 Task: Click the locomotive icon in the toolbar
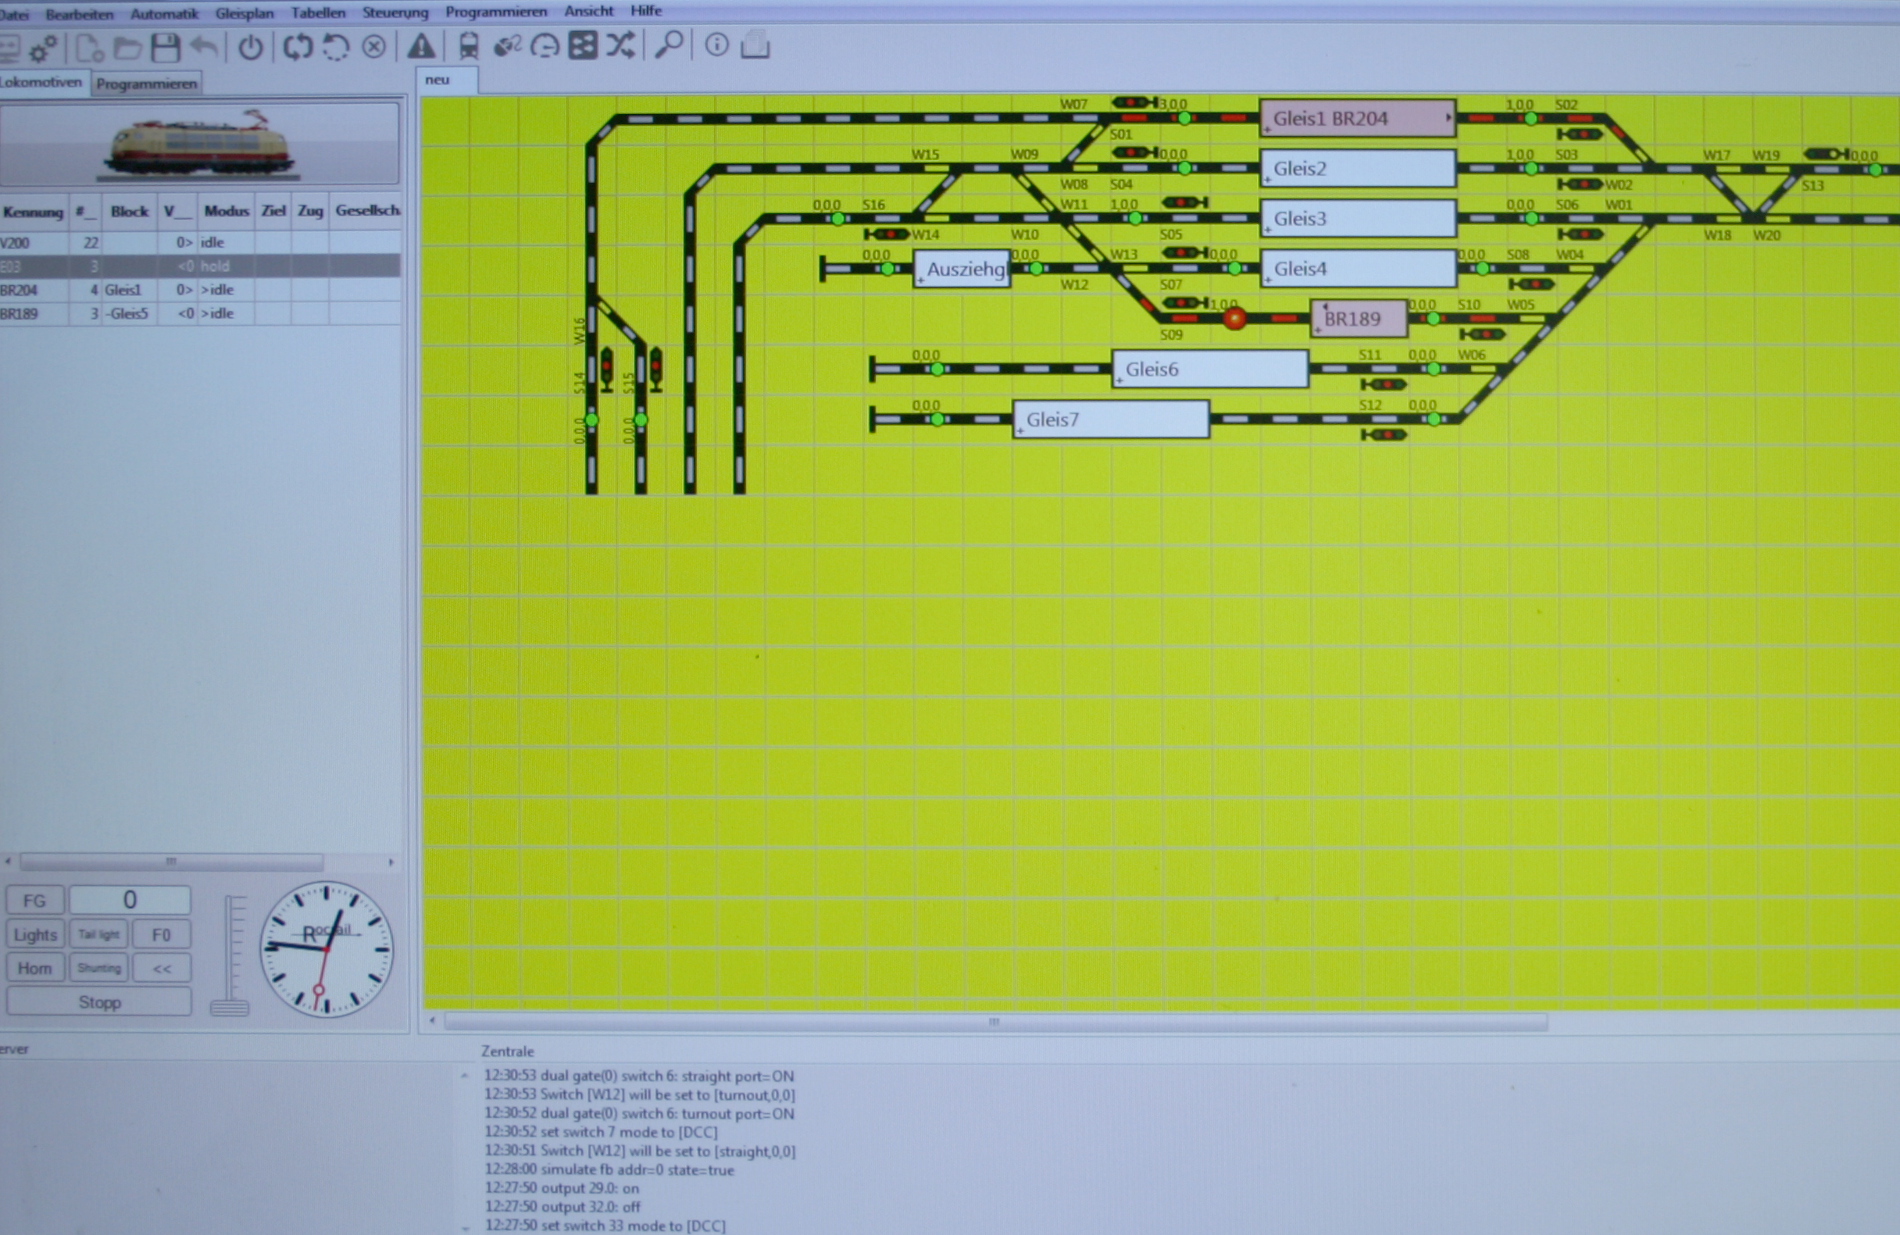468,46
